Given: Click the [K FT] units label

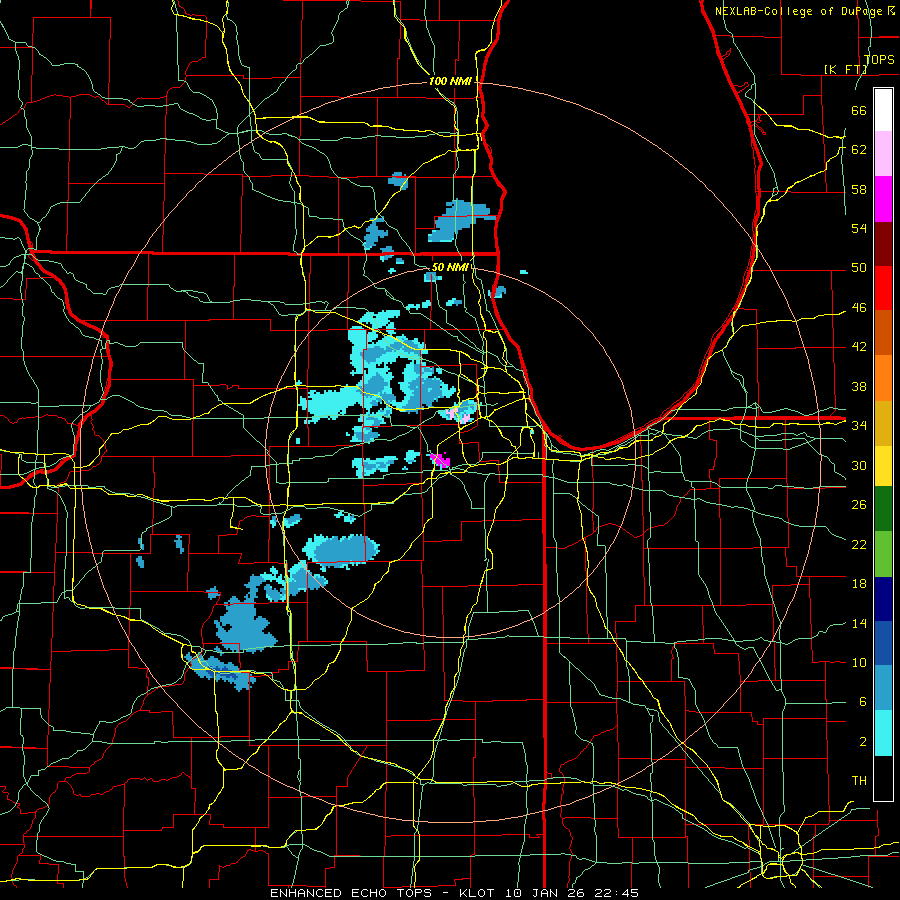Looking at the screenshot, I should pos(845,69).
